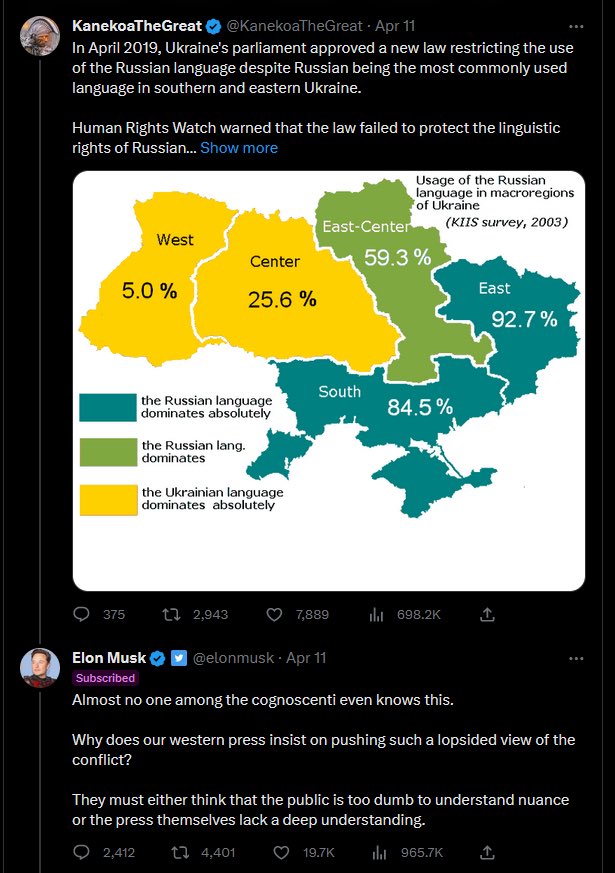Reply to KanekoaTheGreat's tweet
615x873 pixels.
click(83, 614)
